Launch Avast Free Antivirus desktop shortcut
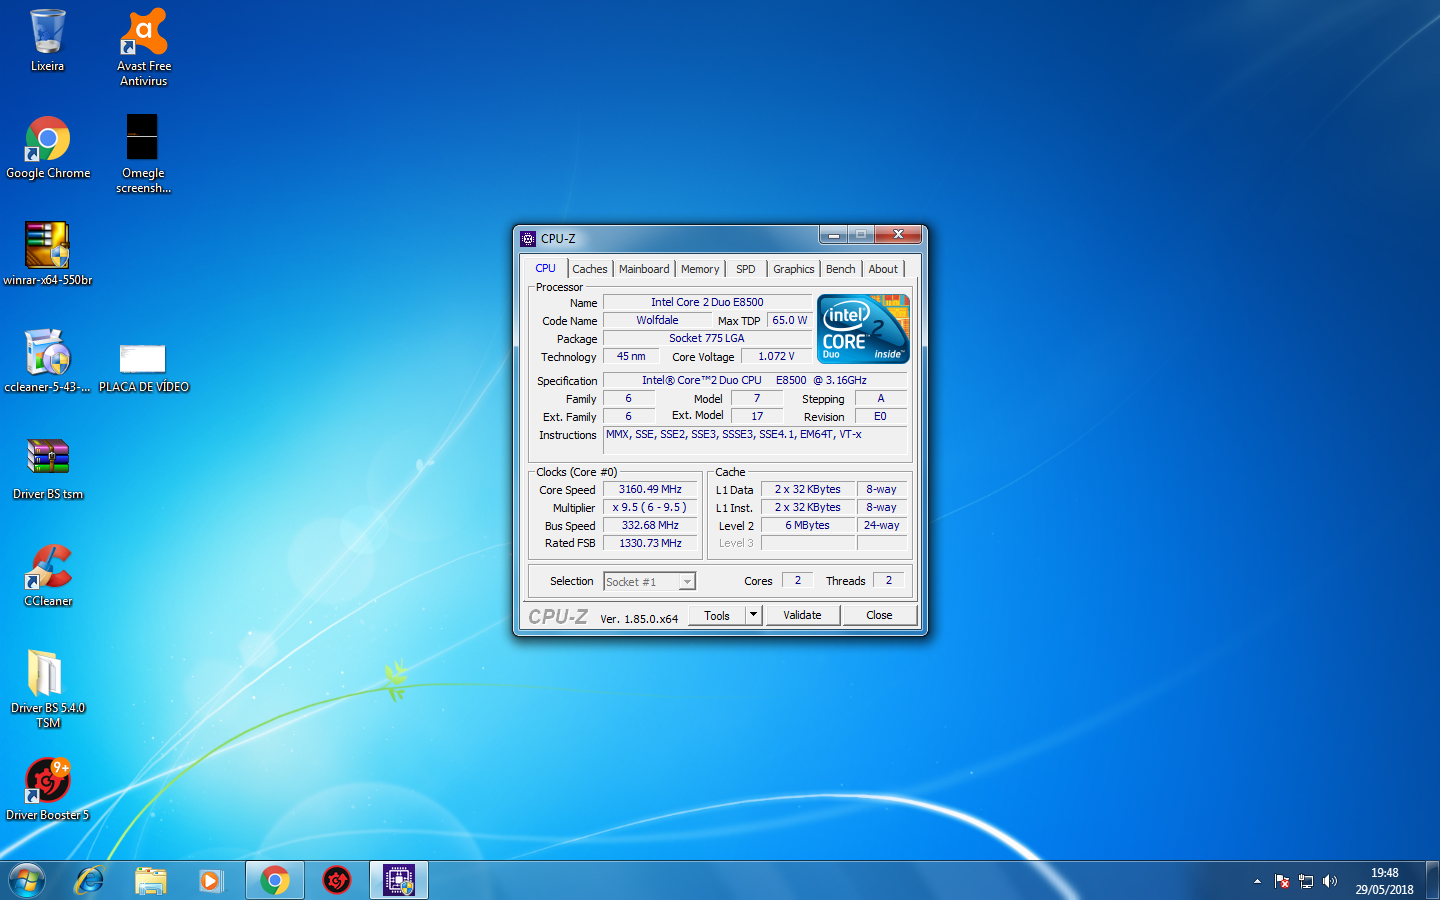This screenshot has height=900, width=1440. point(144,47)
